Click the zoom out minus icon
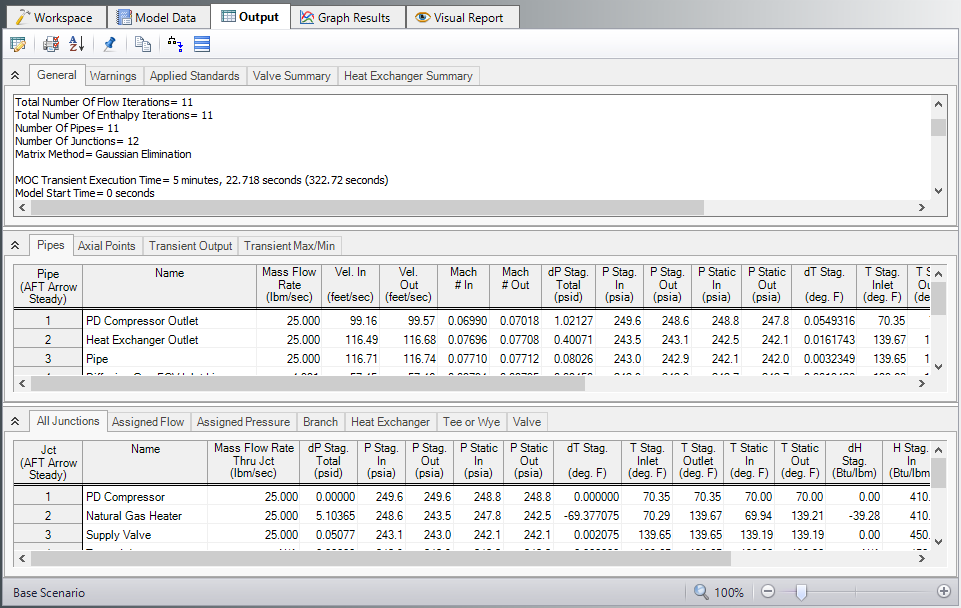 (767, 592)
